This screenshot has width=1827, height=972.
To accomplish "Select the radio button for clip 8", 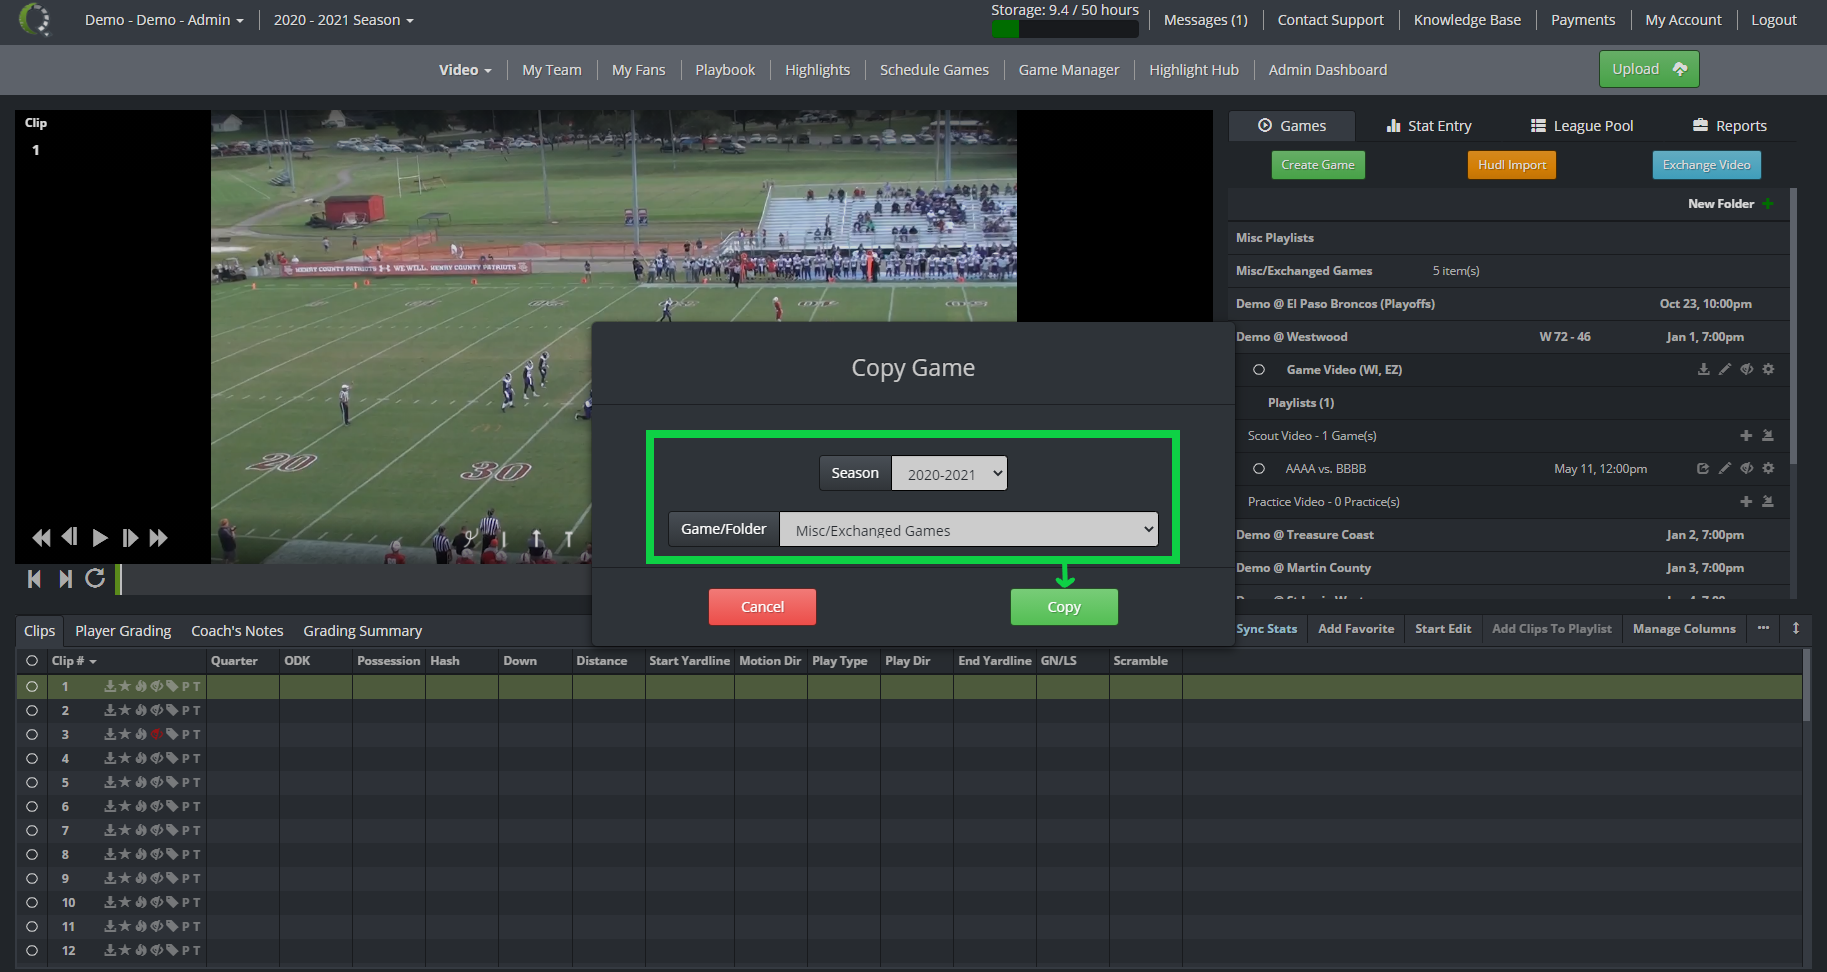I will coord(32,854).
